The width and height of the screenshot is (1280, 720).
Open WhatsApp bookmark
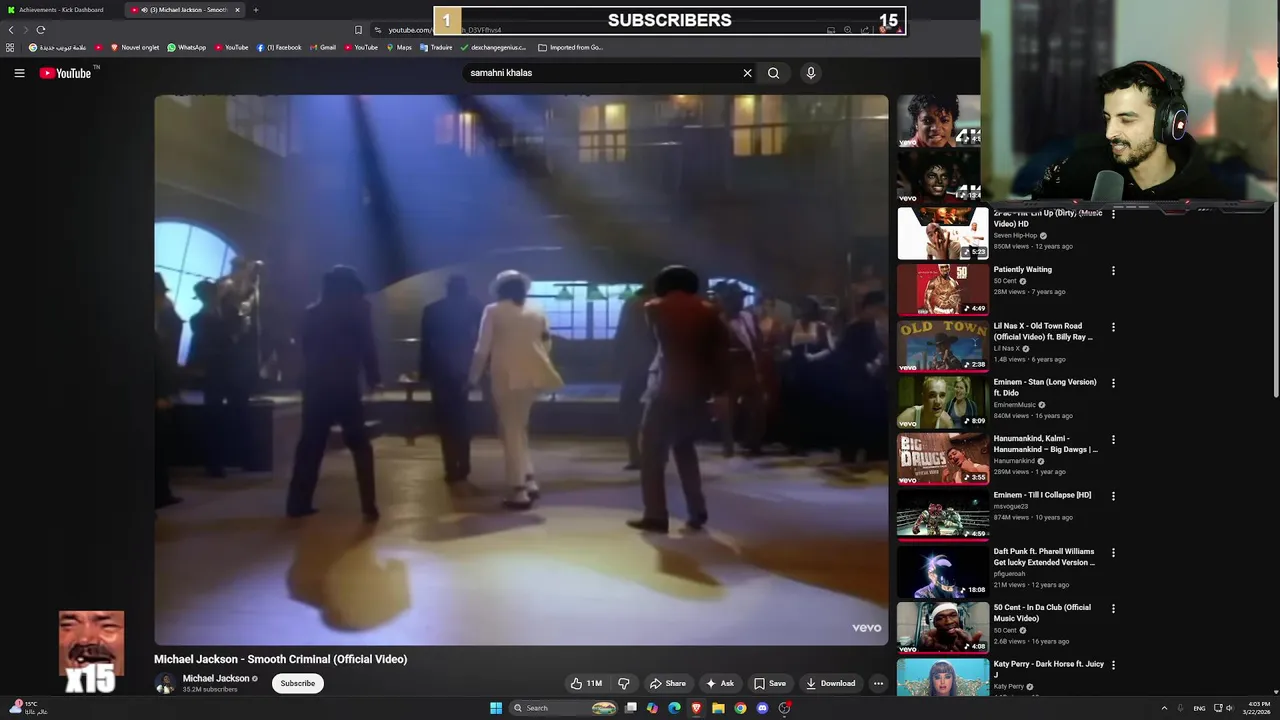pyautogui.click(x=187, y=47)
